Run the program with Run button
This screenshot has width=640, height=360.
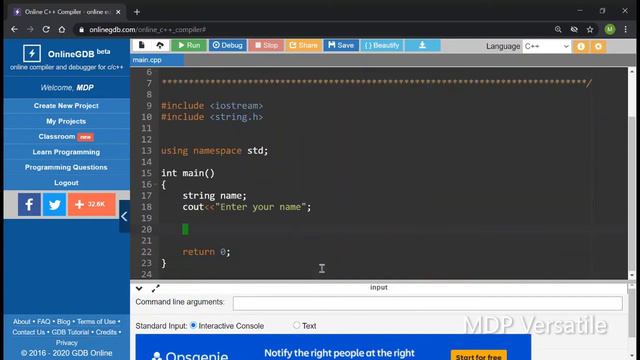pos(189,45)
